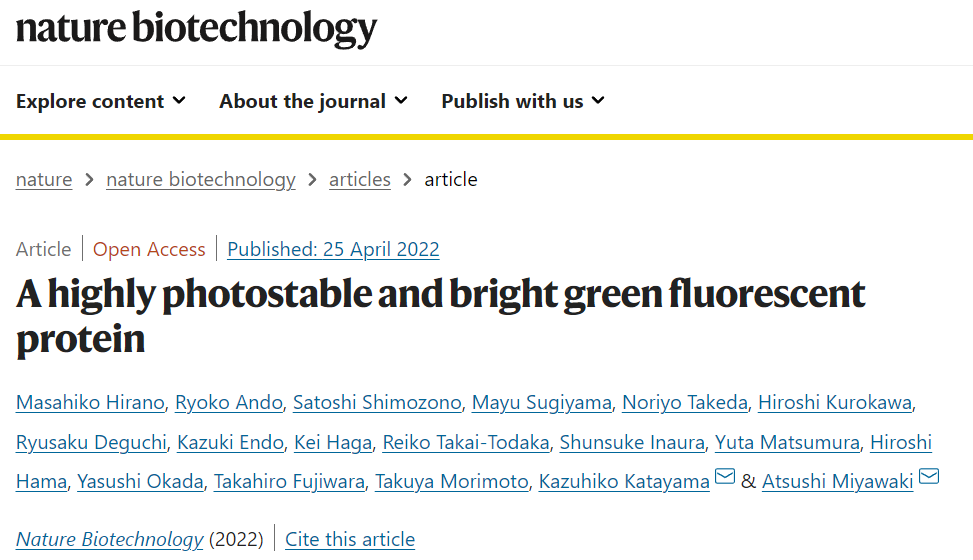This screenshot has height=560, width=973.
Task: Click envelope icon next to Kazuhiko Katayama
Action: click(725, 476)
